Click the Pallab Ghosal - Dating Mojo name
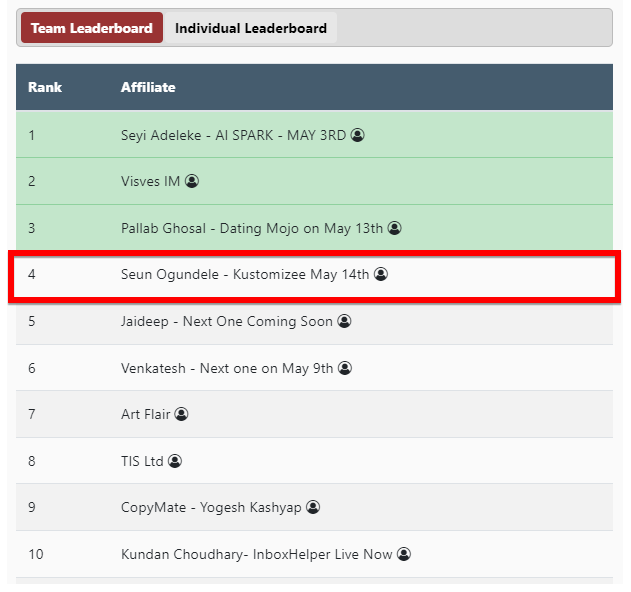631x592 pixels. pyautogui.click(x=252, y=228)
